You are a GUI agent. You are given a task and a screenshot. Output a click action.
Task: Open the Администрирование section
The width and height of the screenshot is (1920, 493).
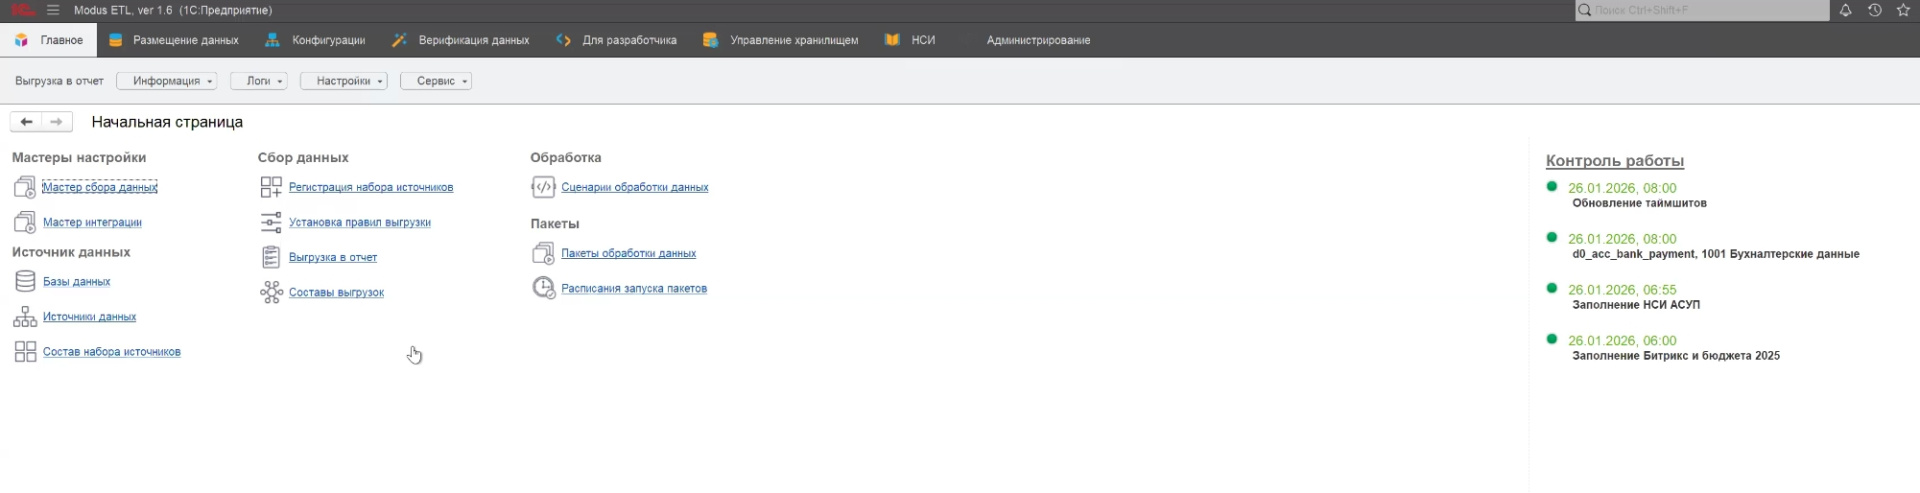[1038, 40]
